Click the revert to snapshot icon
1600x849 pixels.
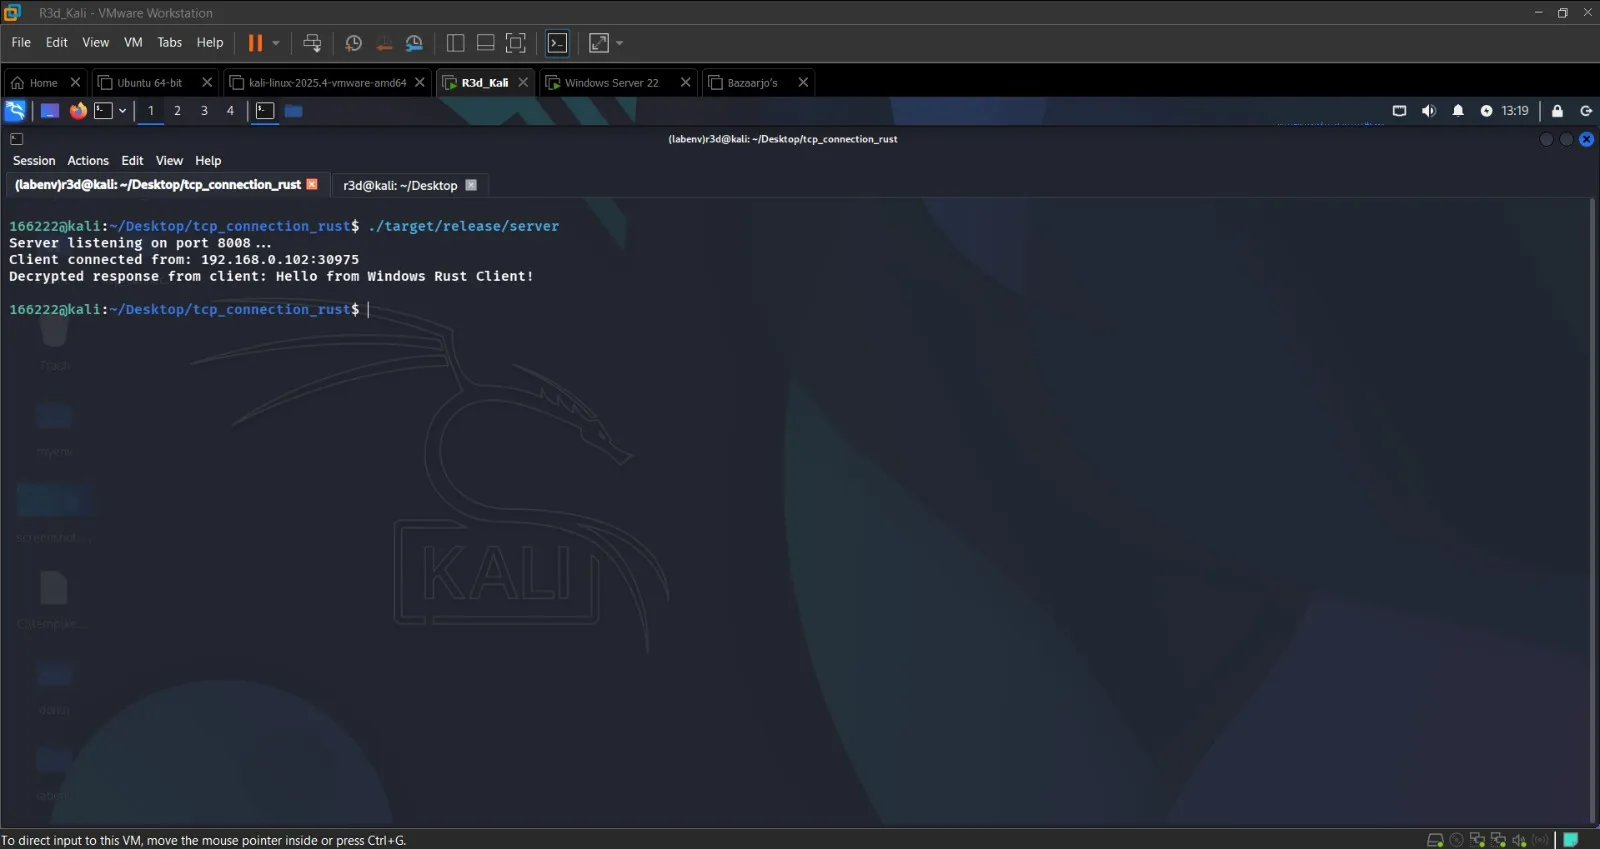point(384,43)
